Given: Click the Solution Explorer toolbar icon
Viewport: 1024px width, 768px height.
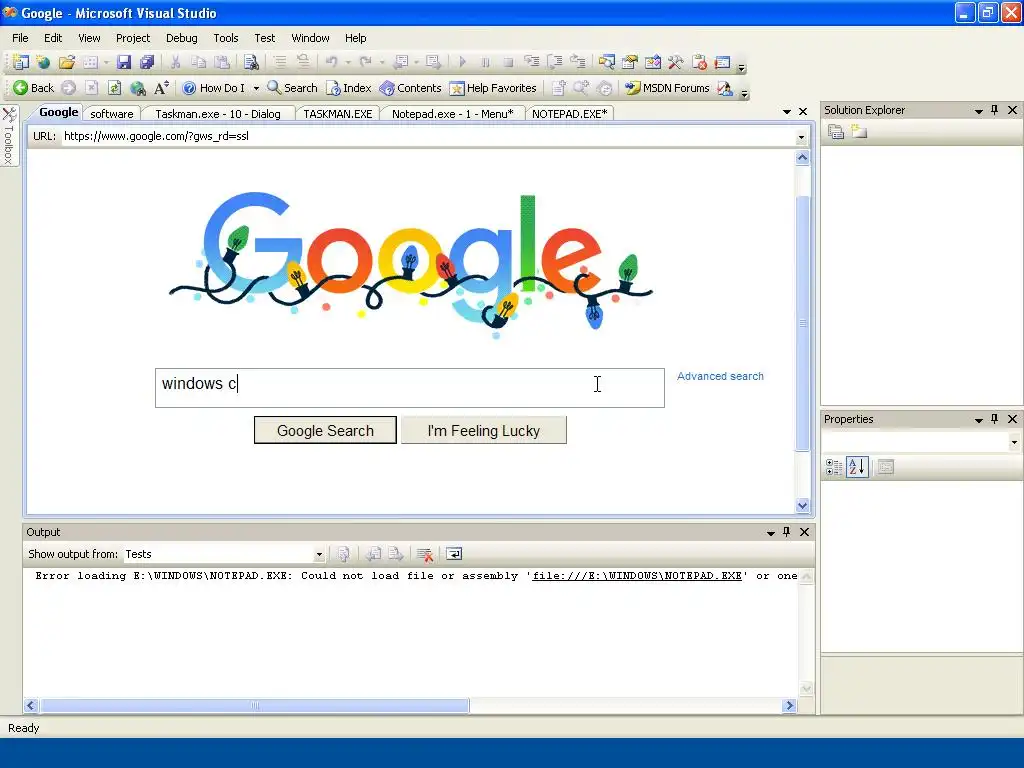Looking at the screenshot, I should pyautogui.click(x=607, y=62).
